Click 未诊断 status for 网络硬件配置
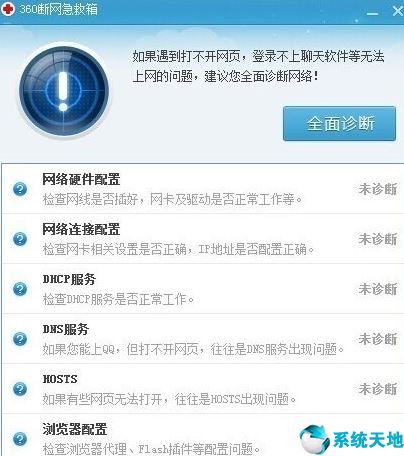The image size is (404, 456). (x=378, y=189)
